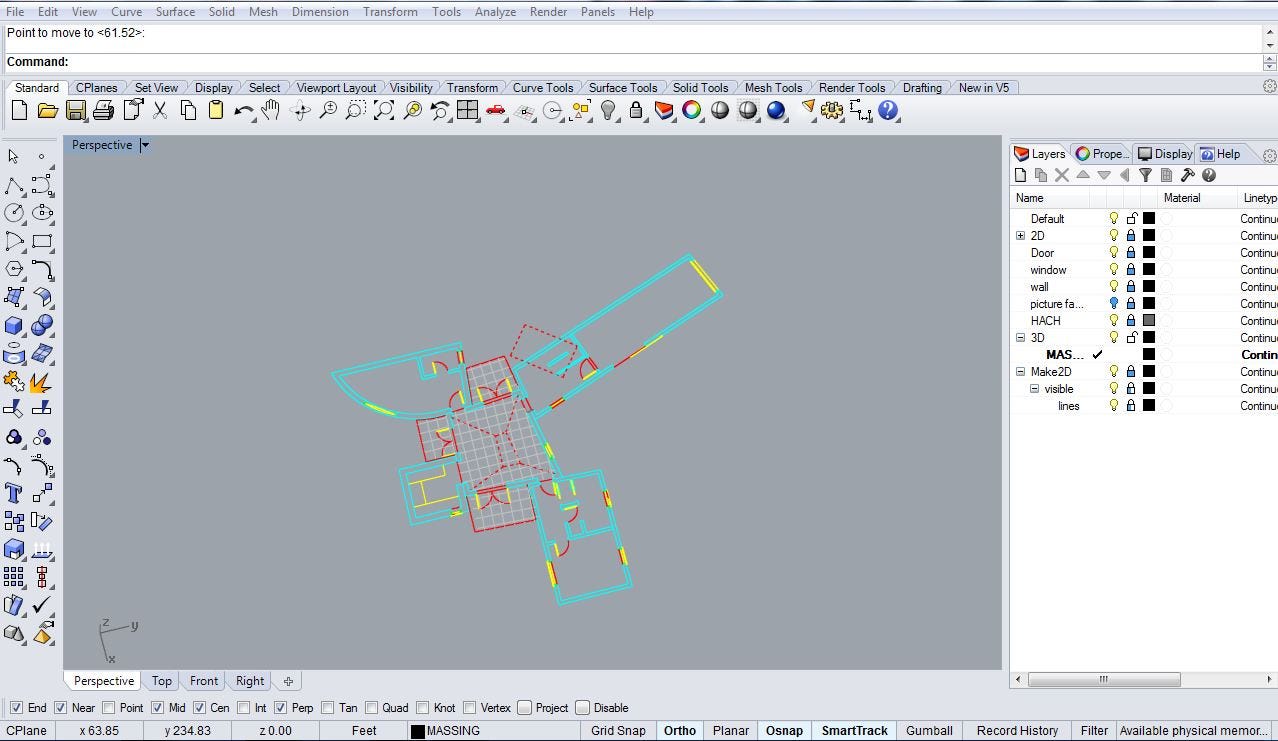1278x741 pixels.
Task: Collapse the 3D layer tree node
Action: tap(1020, 338)
